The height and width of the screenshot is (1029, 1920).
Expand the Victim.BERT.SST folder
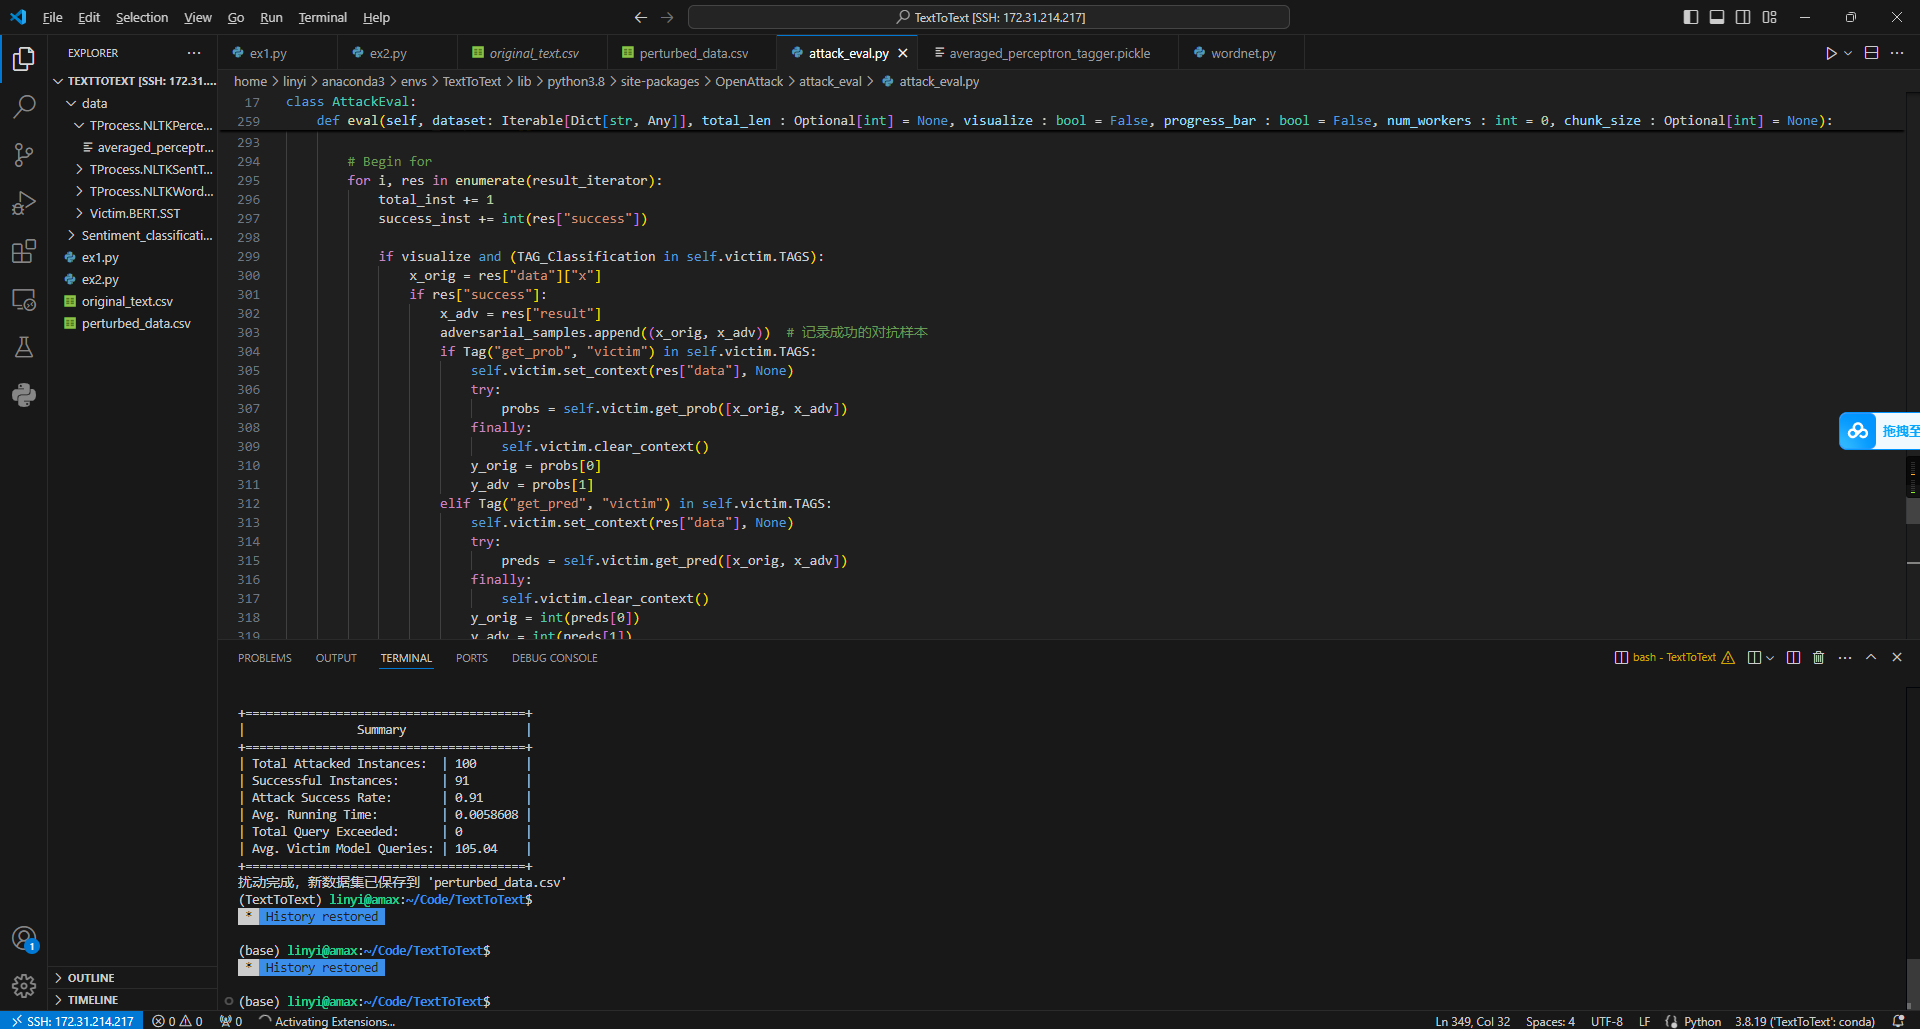tap(134, 213)
